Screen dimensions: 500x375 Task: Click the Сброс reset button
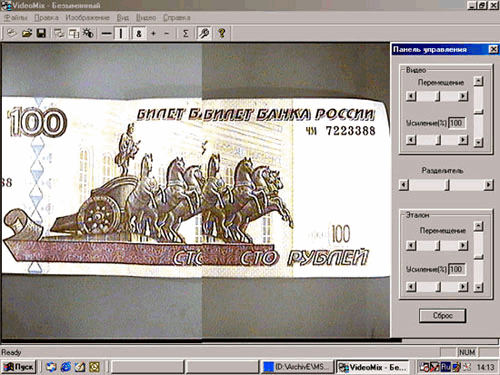click(x=442, y=315)
